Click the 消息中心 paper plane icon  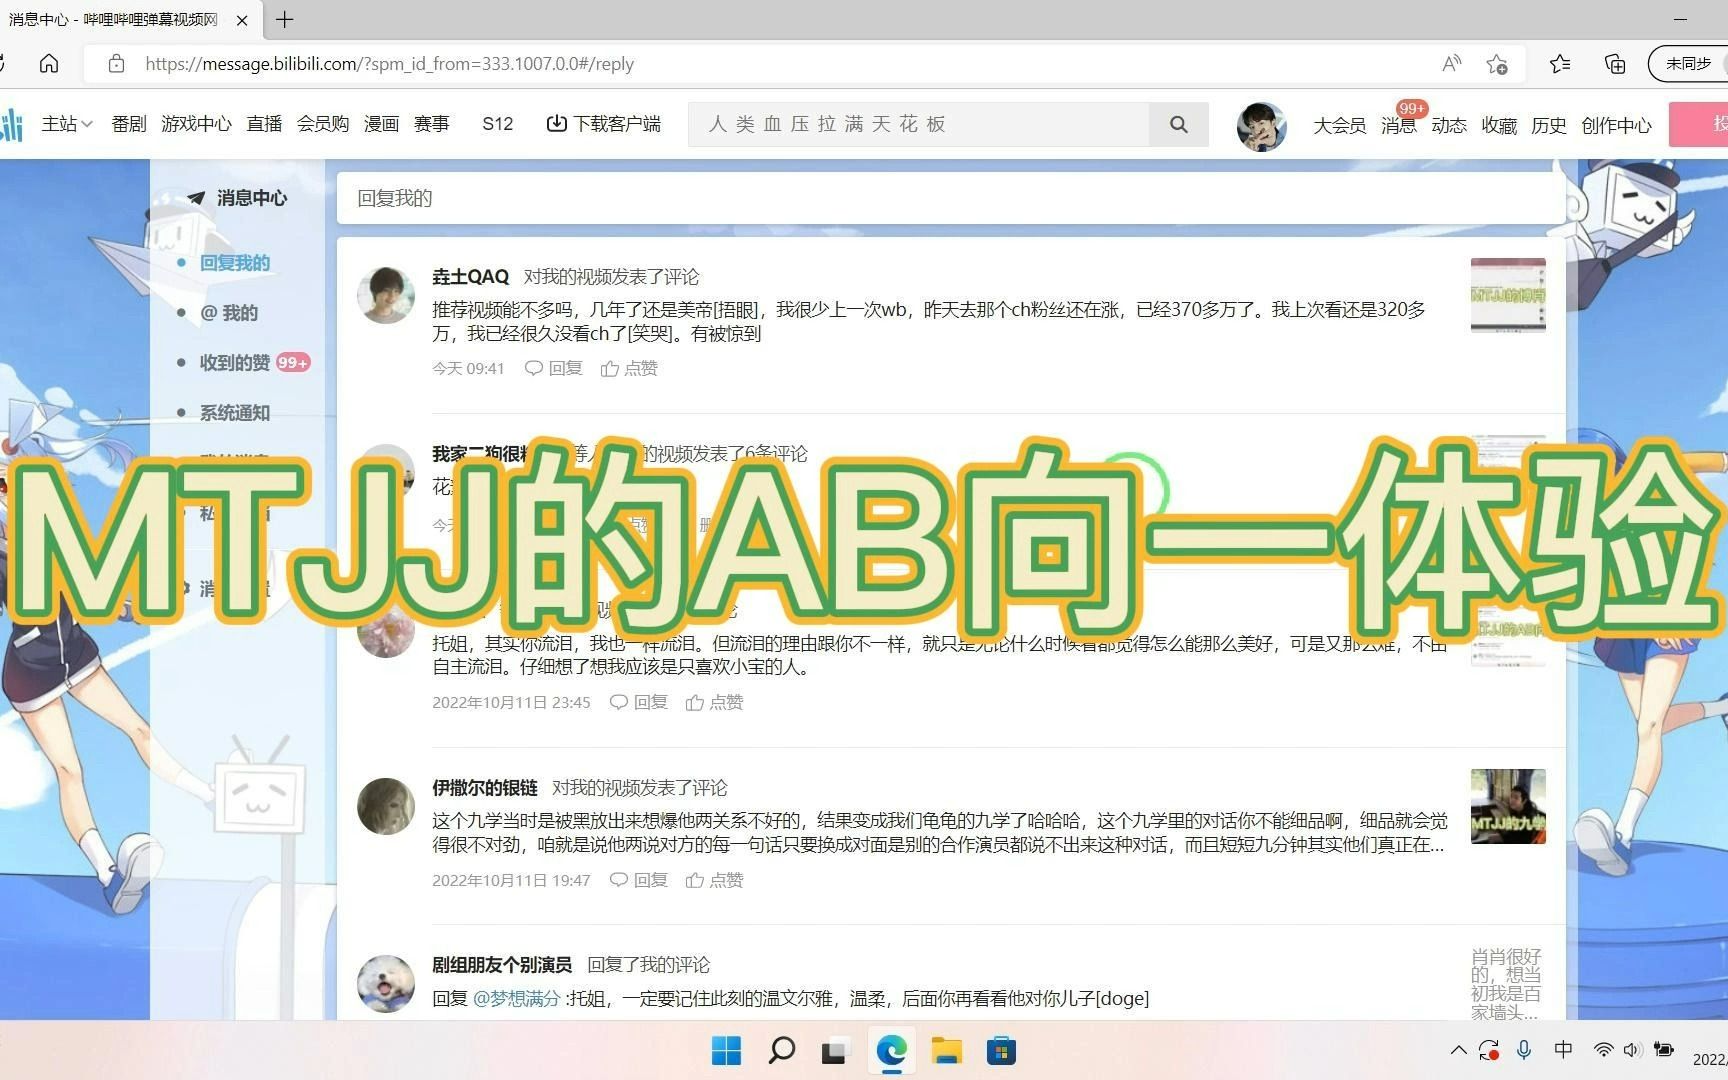pyautogui.click(x=196, y=198)
